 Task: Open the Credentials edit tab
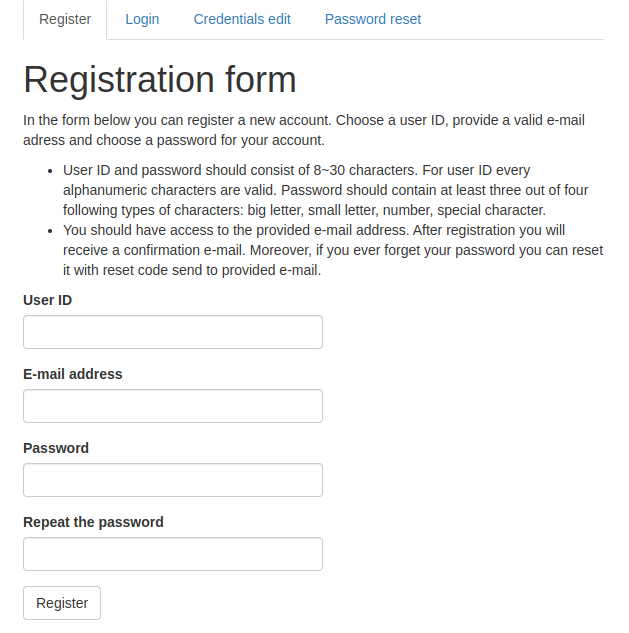coord(242,19)
